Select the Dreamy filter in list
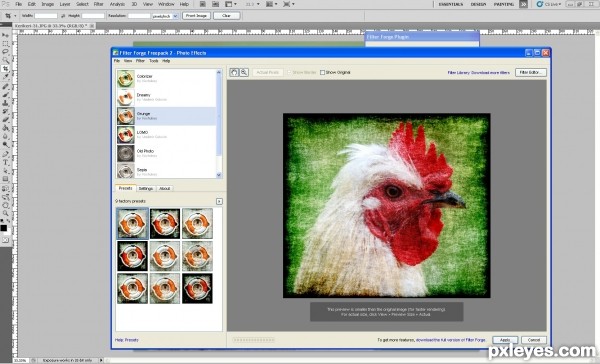Screen dimensions: 600x364 pyautogui.click(x=166, y=97)
